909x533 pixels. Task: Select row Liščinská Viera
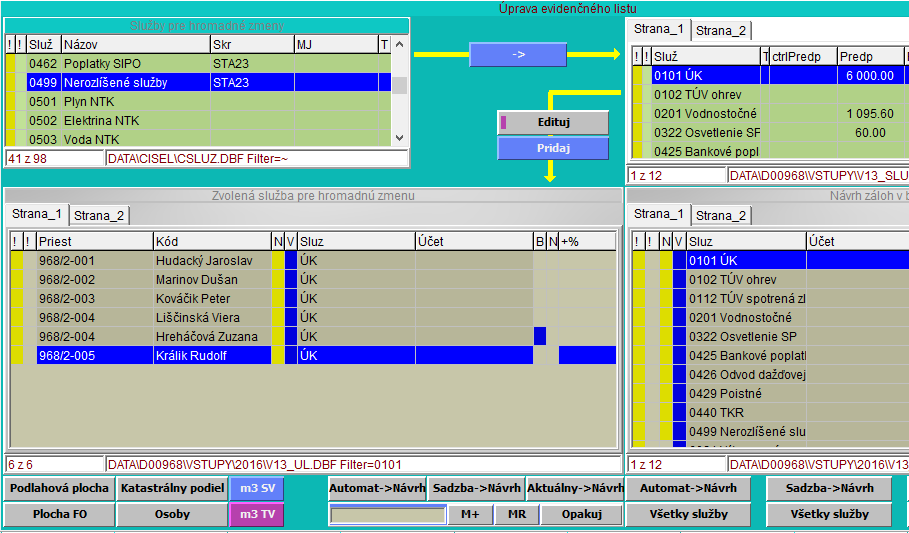pos(313,318)
